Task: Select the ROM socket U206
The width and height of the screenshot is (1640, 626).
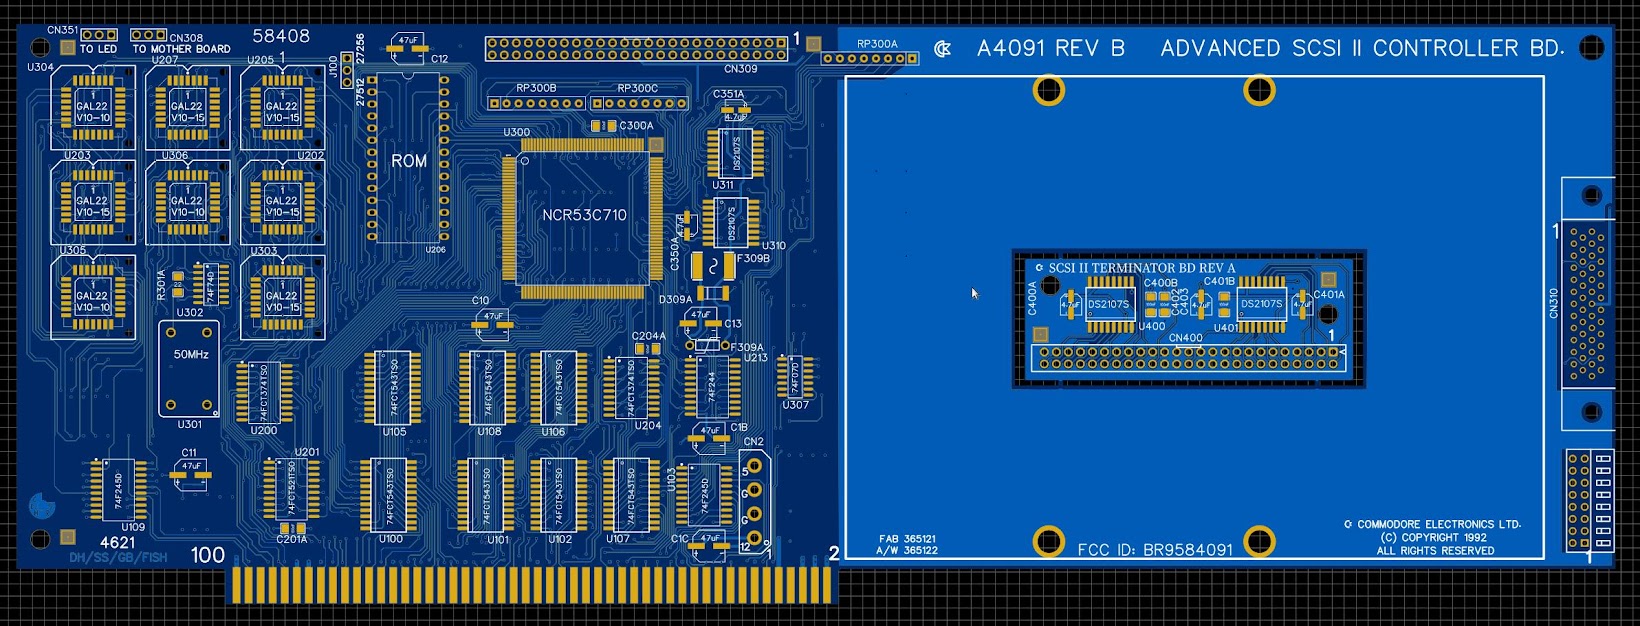Action: click(x=408, y=159)
